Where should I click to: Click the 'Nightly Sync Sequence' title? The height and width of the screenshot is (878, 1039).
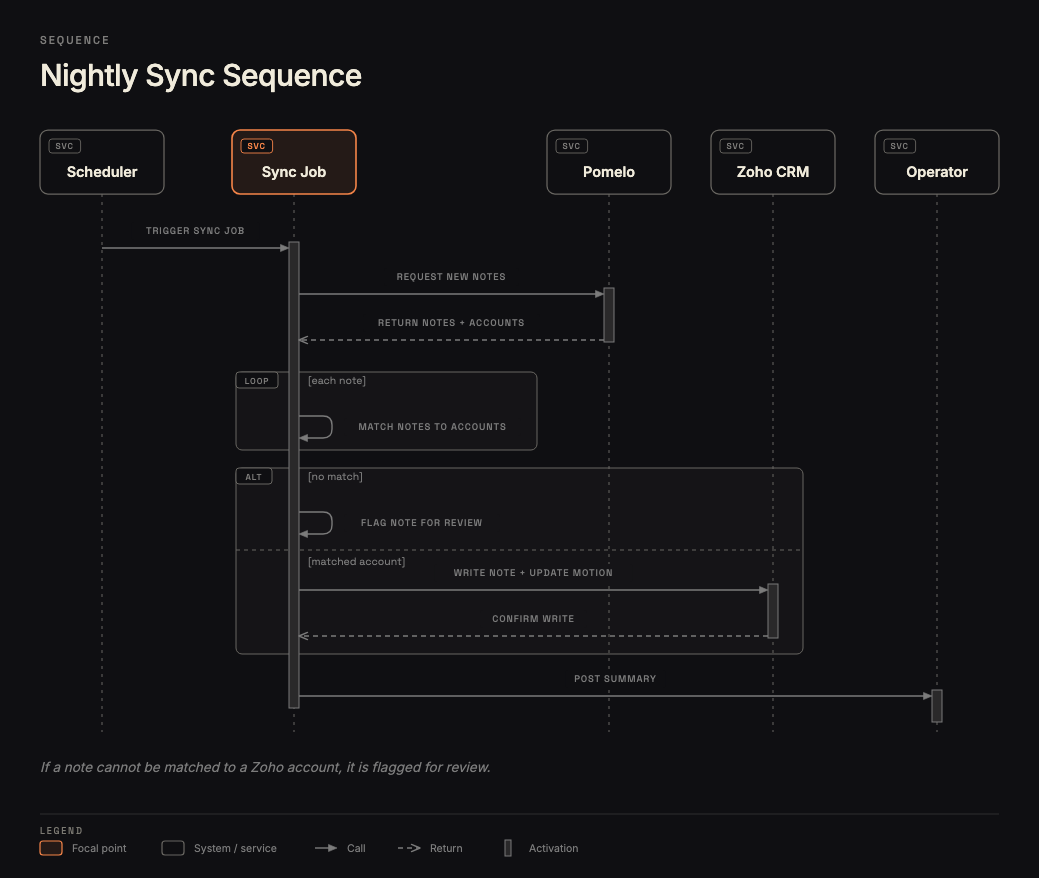coord(201,76)
